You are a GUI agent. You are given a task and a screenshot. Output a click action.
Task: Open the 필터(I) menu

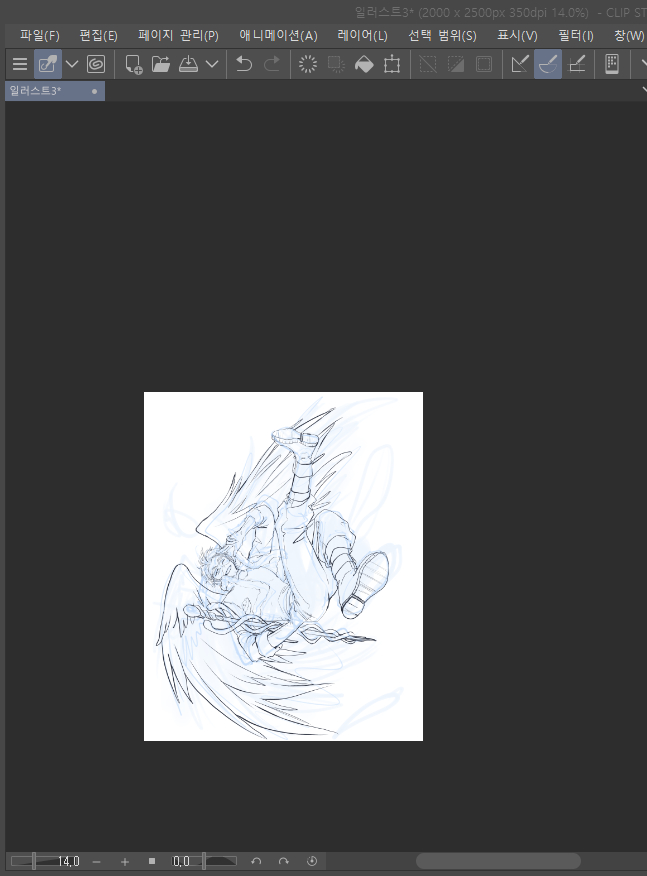pyautogui.click(x=574, y=35)
